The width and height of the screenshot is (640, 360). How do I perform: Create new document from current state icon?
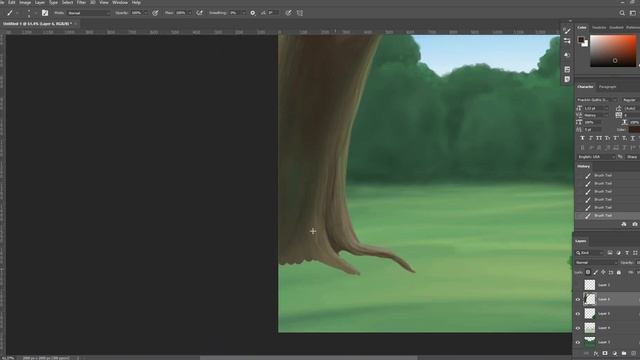624,224
